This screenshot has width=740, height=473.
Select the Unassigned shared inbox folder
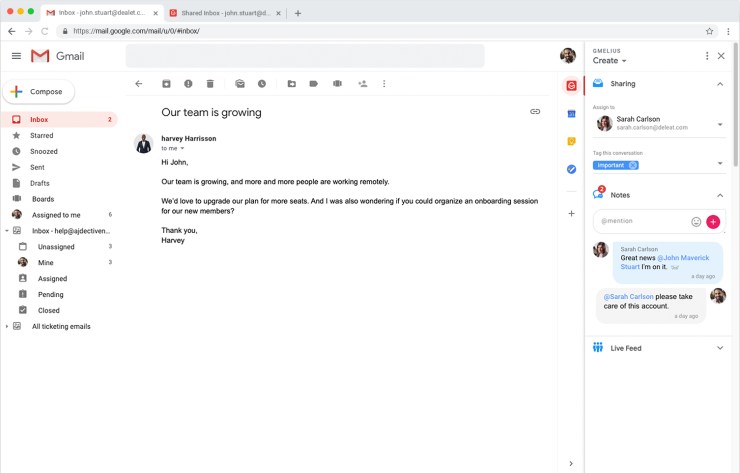(59, 247)
